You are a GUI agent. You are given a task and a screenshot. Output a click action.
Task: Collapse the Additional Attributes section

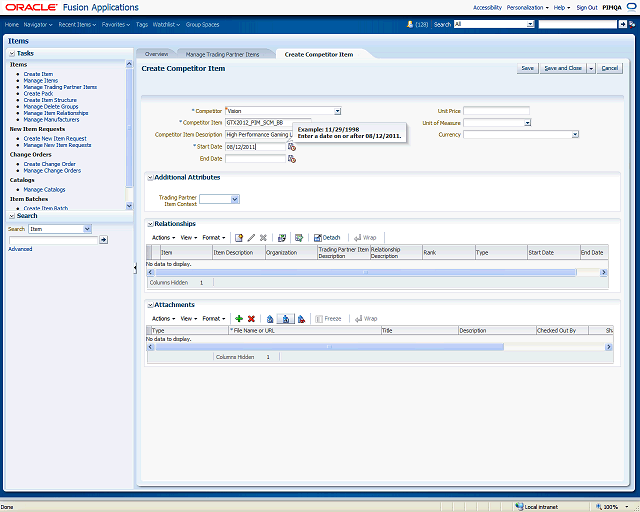tap(150, 178)
